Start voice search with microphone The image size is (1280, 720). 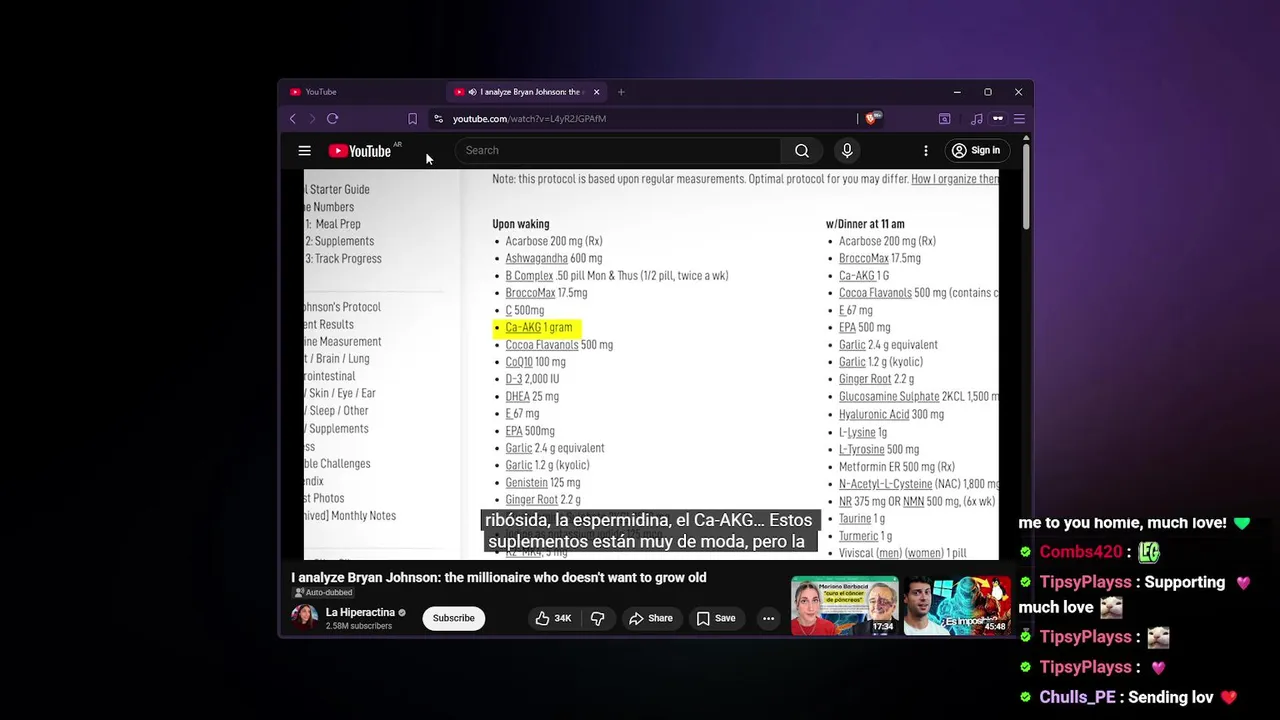pyautogui.click(x=847, y=151)
